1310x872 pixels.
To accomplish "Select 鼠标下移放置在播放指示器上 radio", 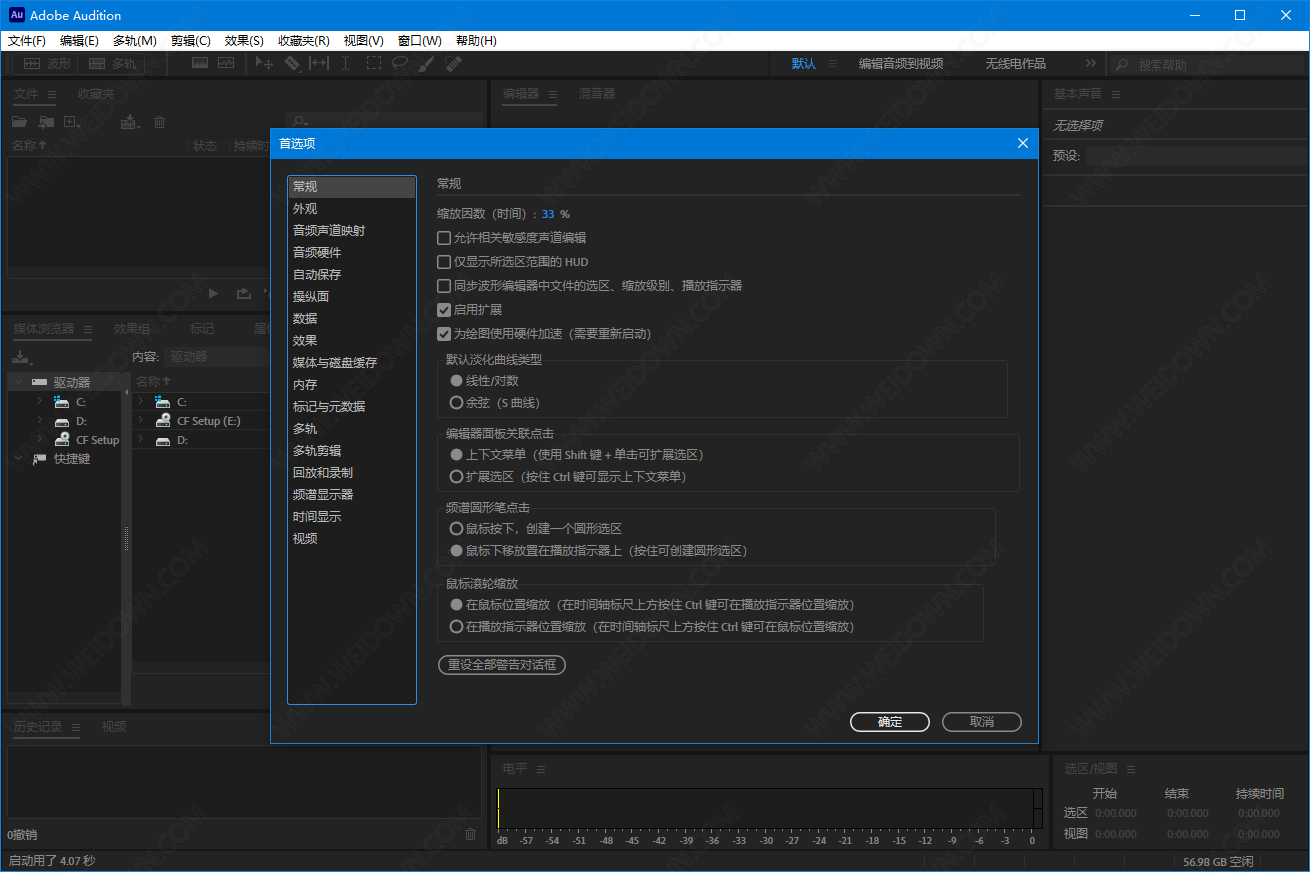I will (x=457, y=551).
